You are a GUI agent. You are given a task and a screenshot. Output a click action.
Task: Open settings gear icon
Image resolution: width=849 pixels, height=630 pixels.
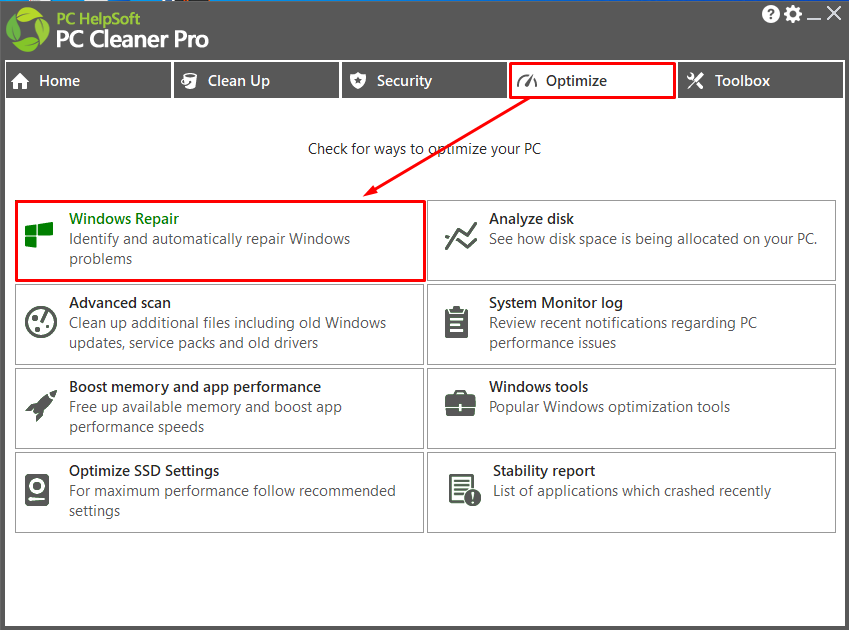click(x=793, y=14)
